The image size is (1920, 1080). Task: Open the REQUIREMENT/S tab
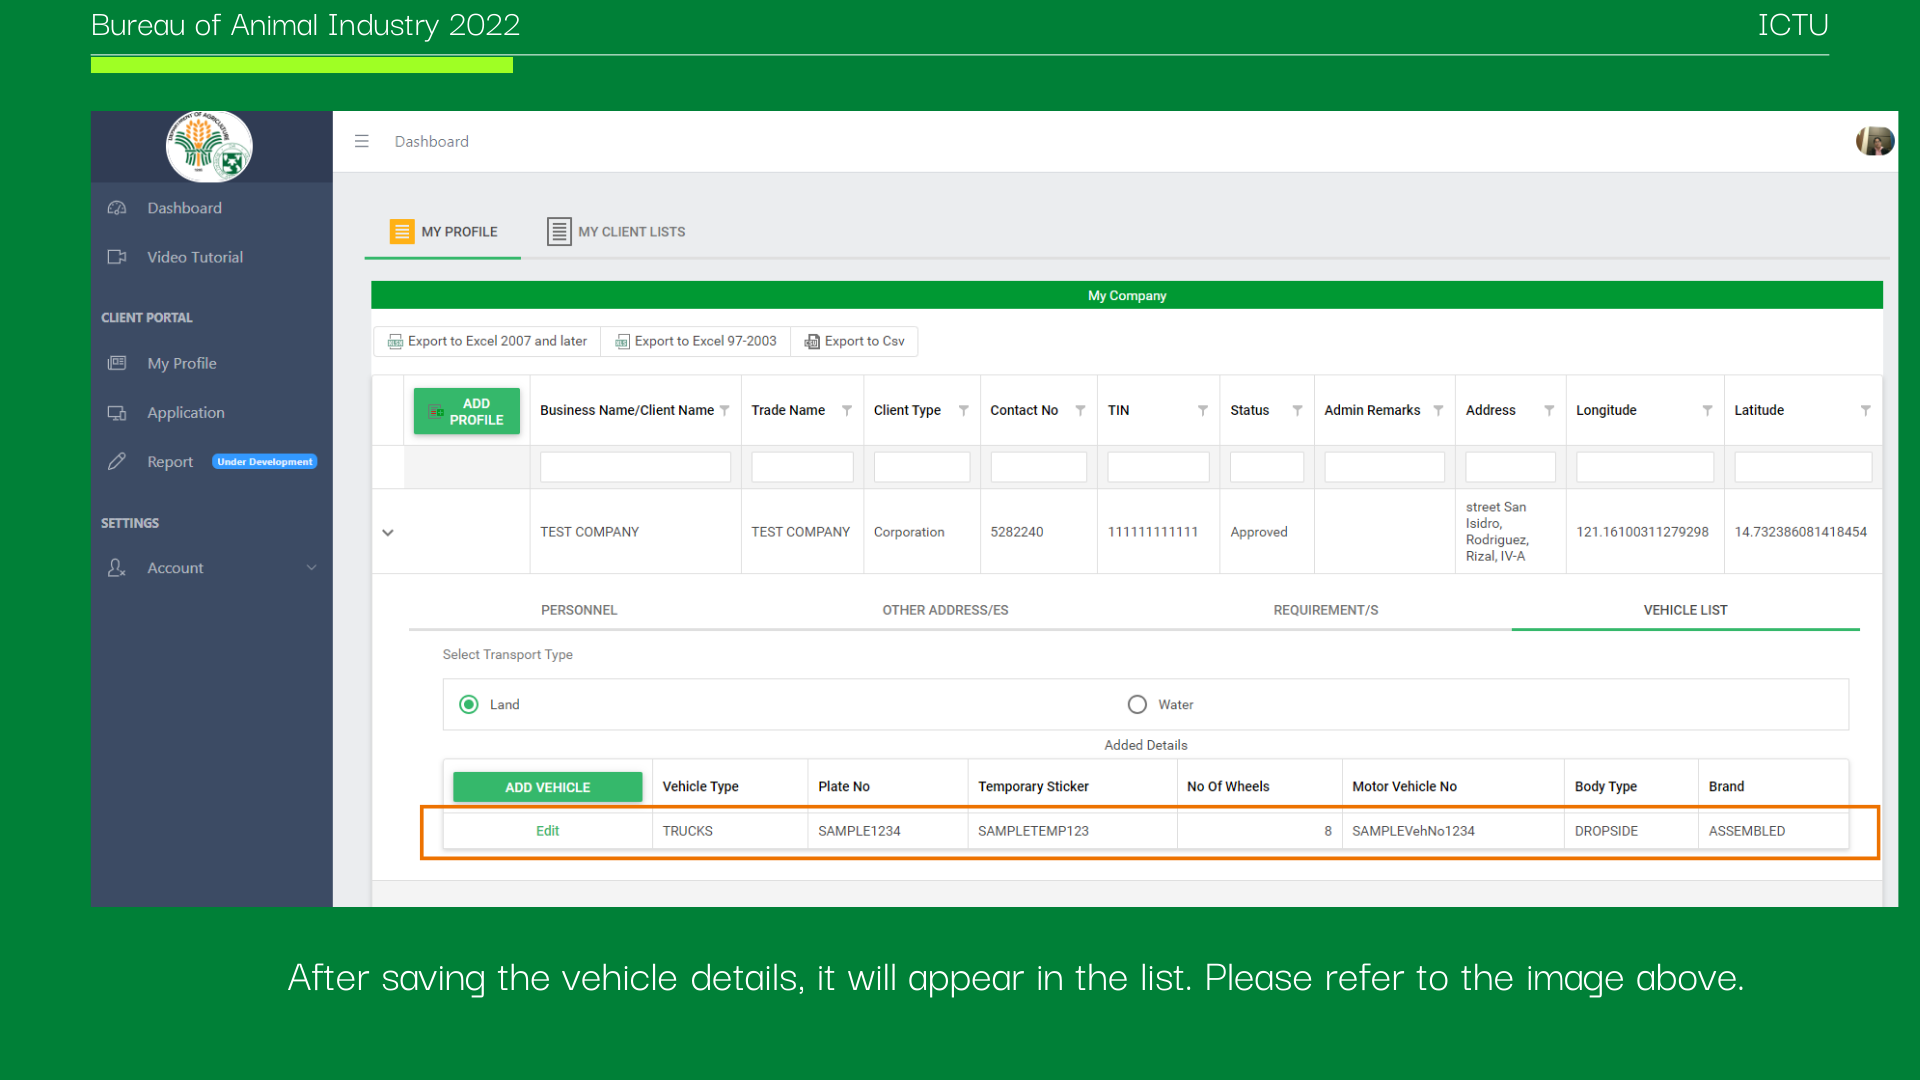point(1326,610)
